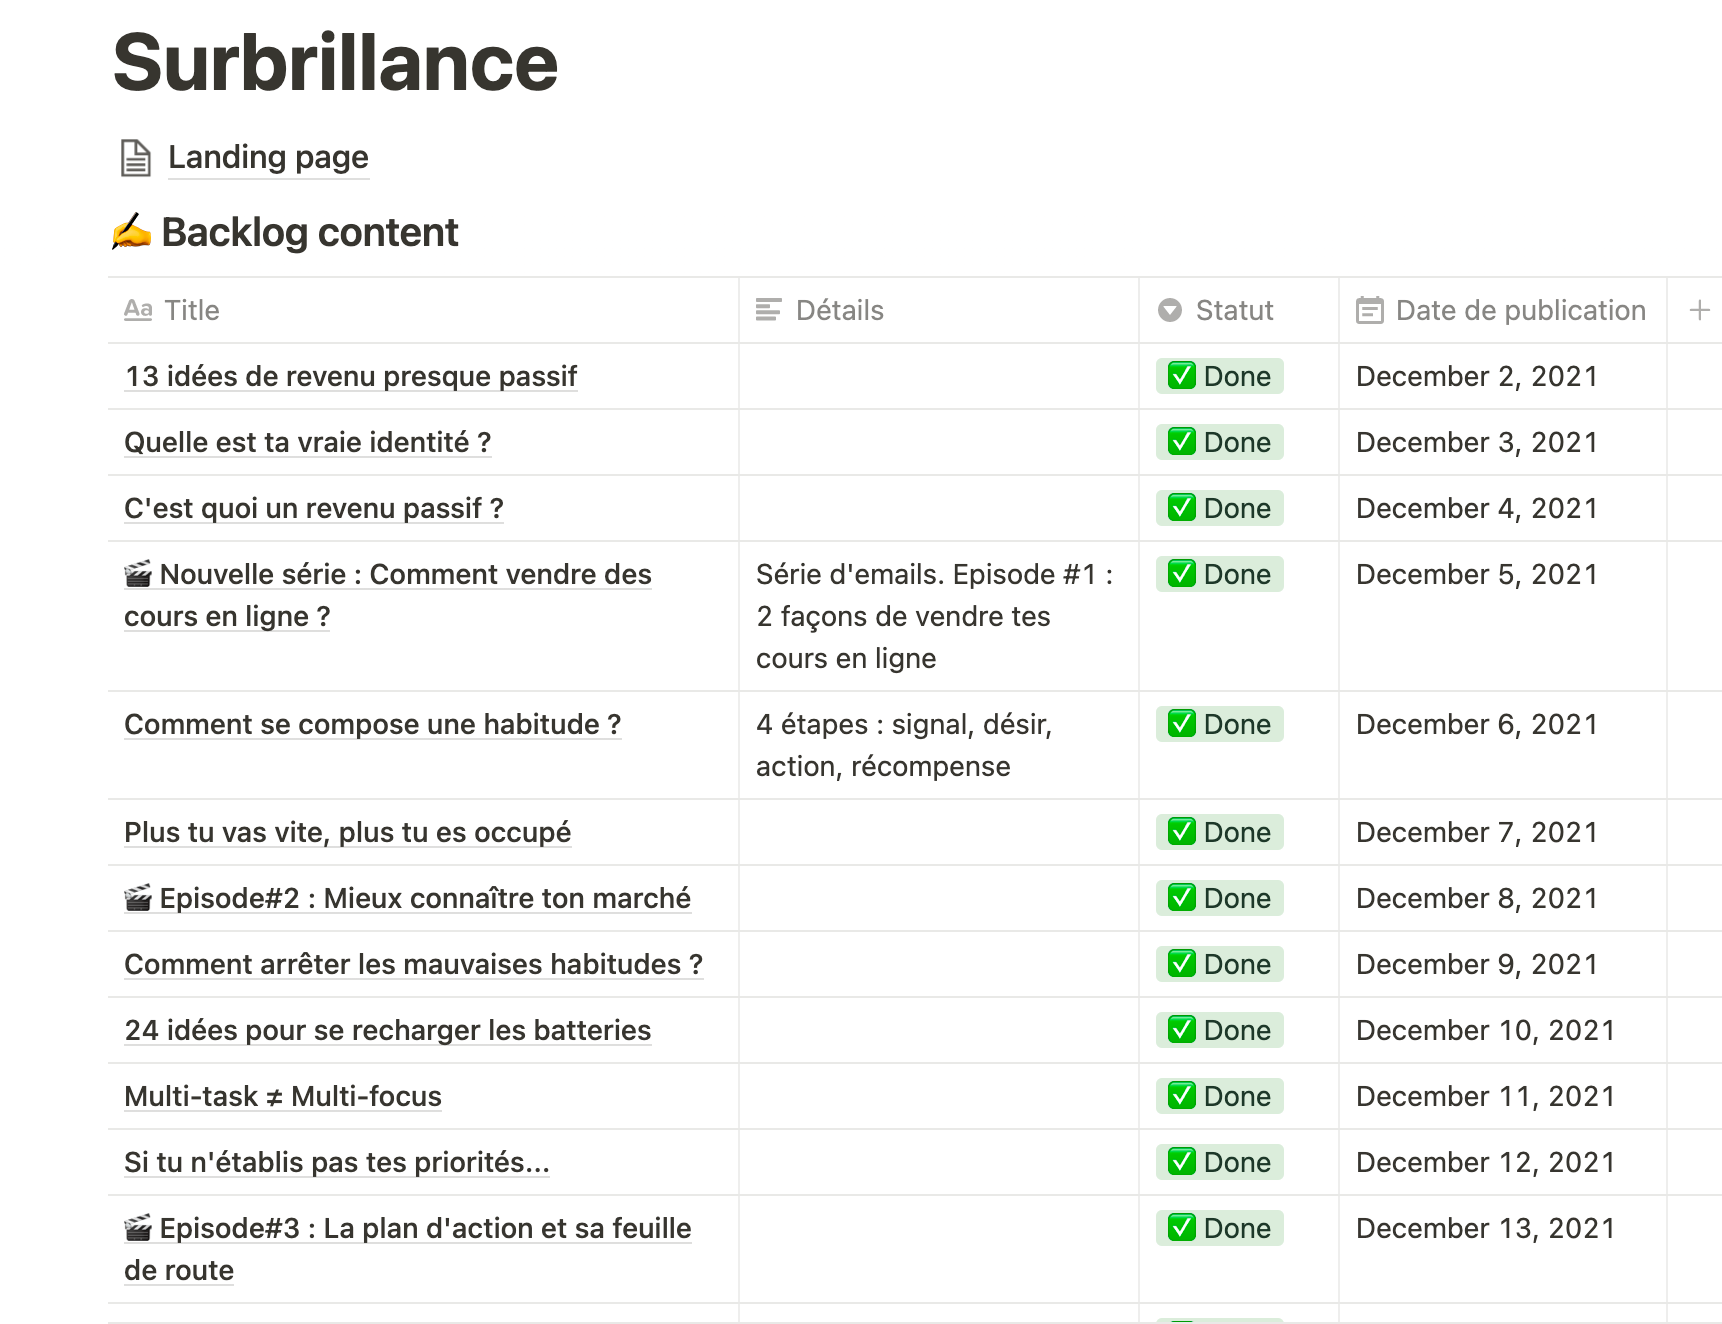Click the writing hand emoji beside Backlog content

pyautogui.click(x=131, y=232)
